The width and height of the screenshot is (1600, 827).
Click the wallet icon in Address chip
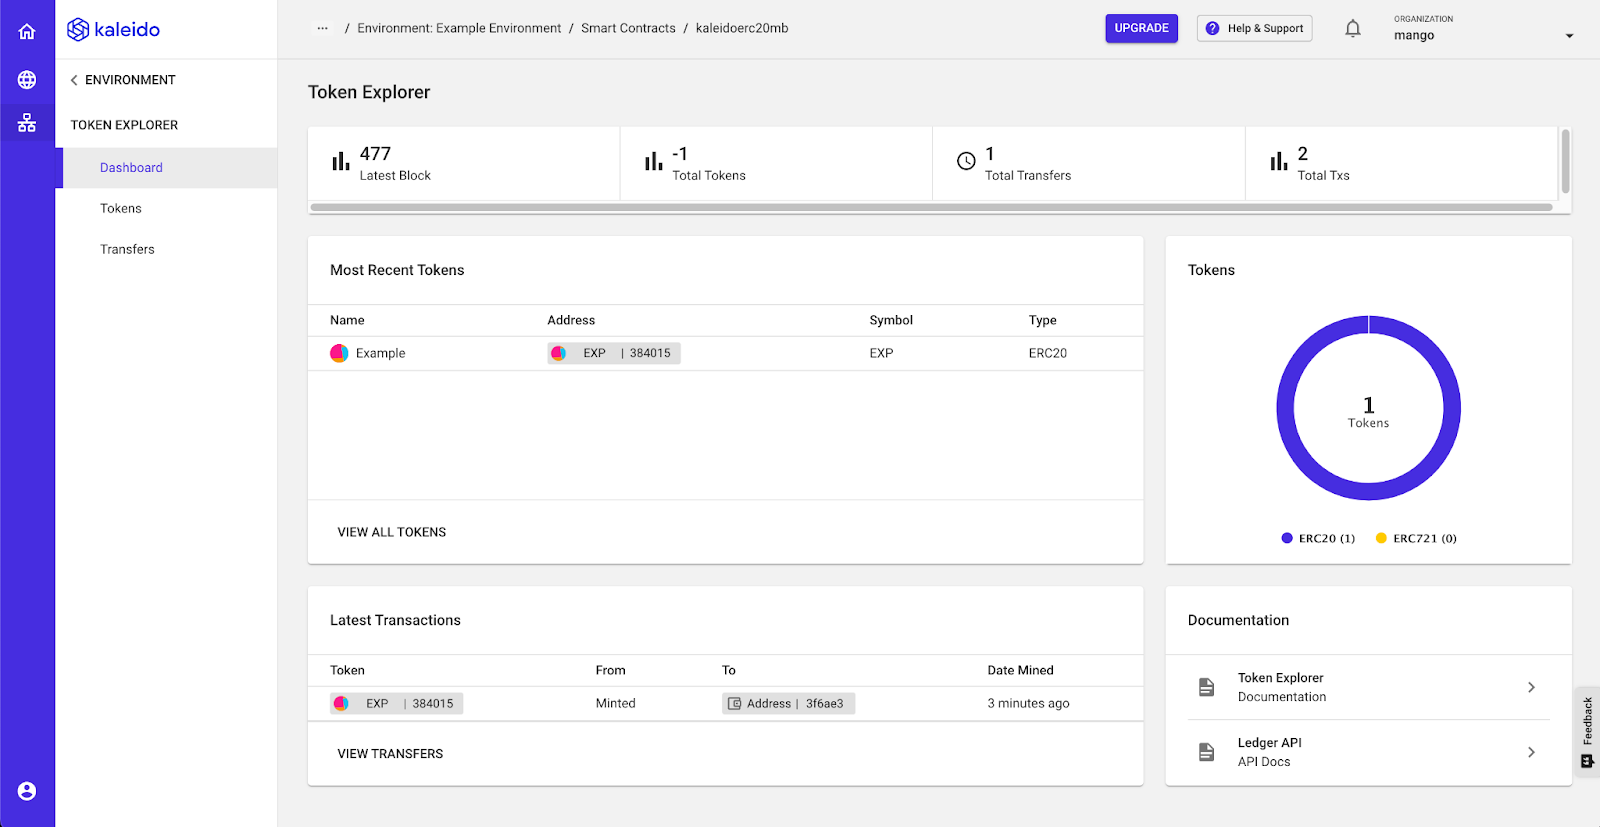[735, 704]
